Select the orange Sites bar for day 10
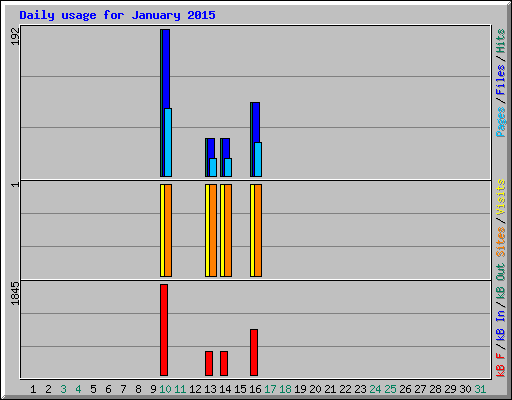 [x=168, y=230]
